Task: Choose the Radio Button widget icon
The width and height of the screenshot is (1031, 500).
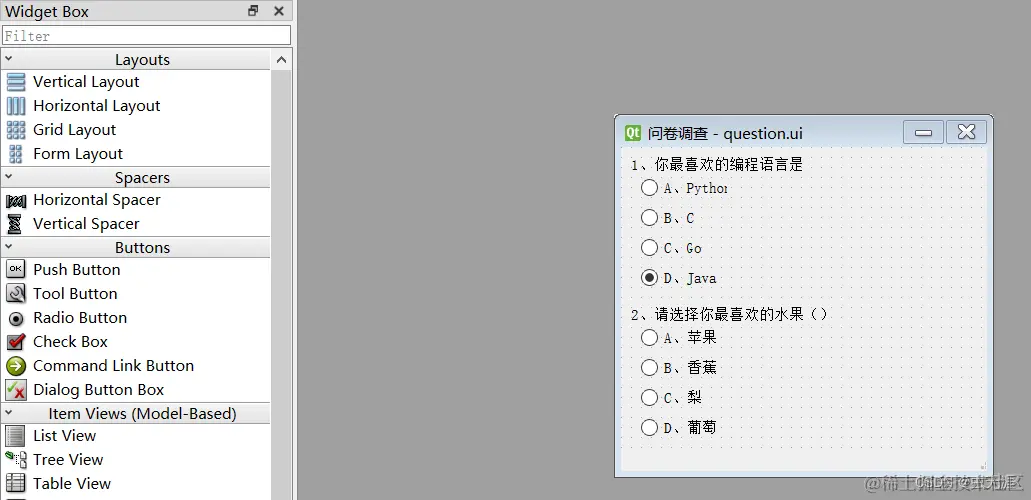Action: (x=16, y=318)
